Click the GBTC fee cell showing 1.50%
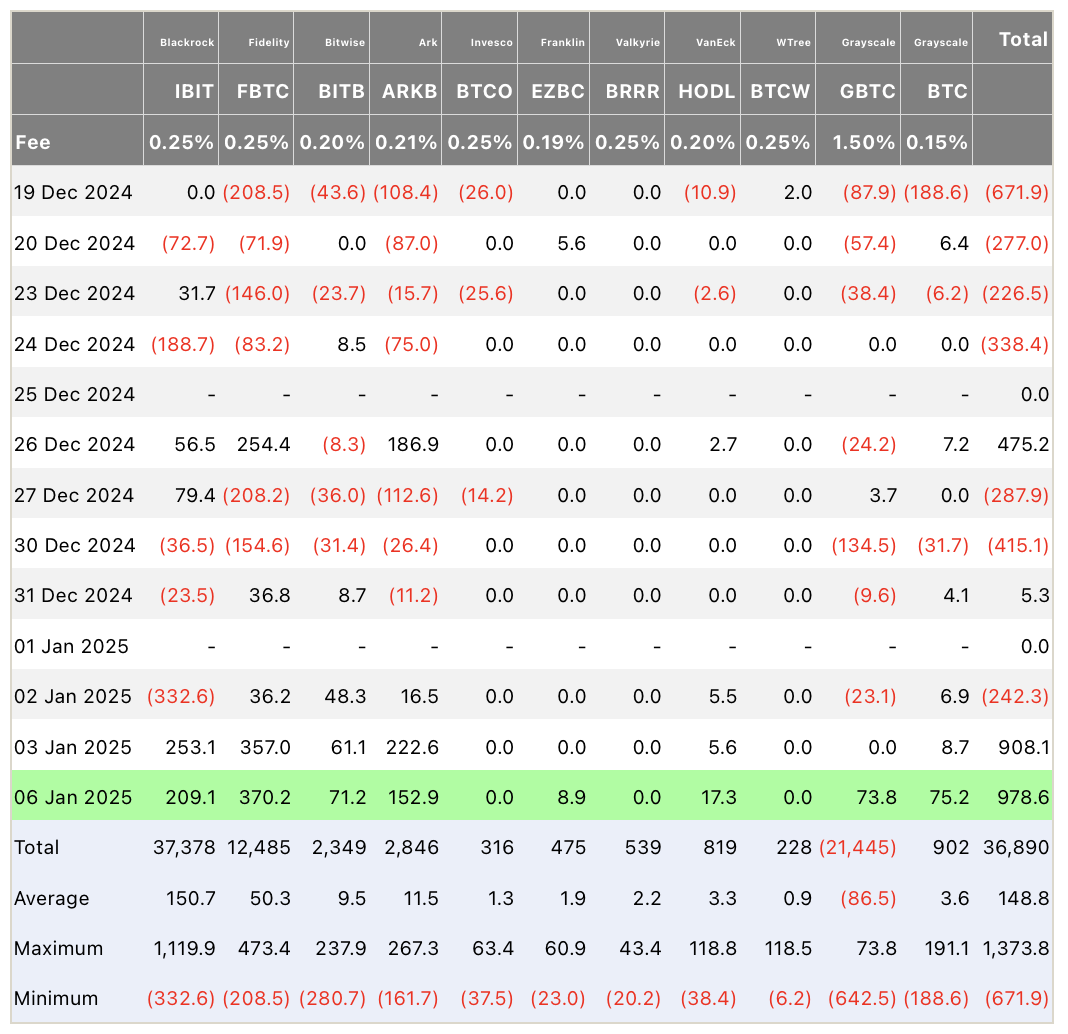The height and width of the screenshot is (1034, 1068). click(x=863, y=142)
